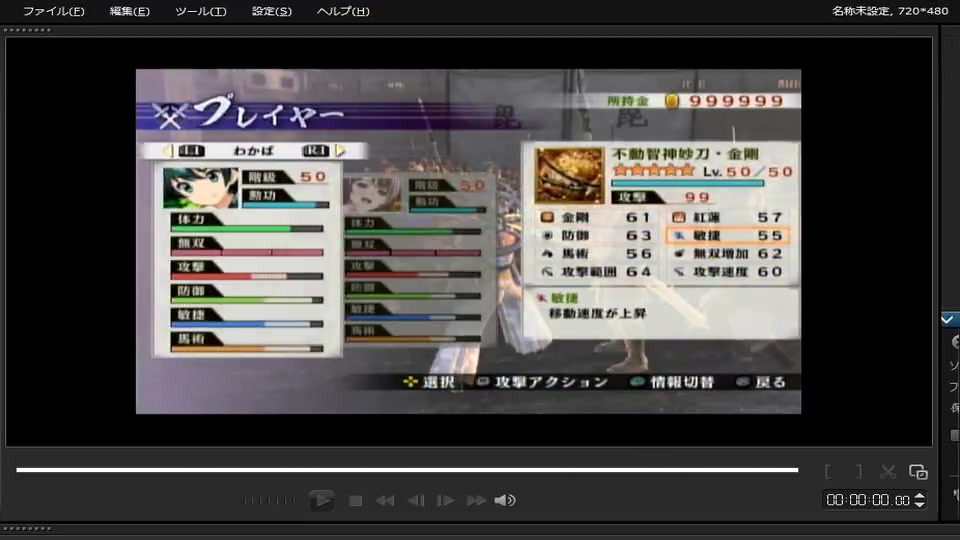Click the 00:00:00.00 timecode field

coord(868,500)
